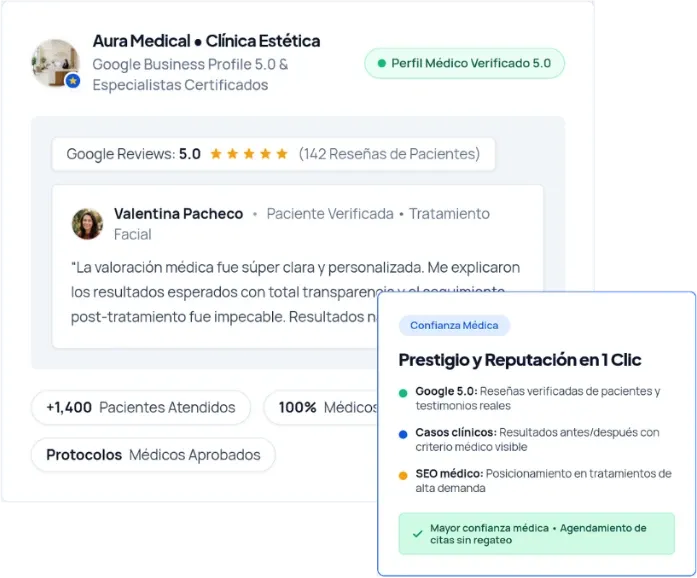Click the Google 5.0 reseñas verificadas item
The width and height of the screenshot is (697, 578).
click(538, 398)
